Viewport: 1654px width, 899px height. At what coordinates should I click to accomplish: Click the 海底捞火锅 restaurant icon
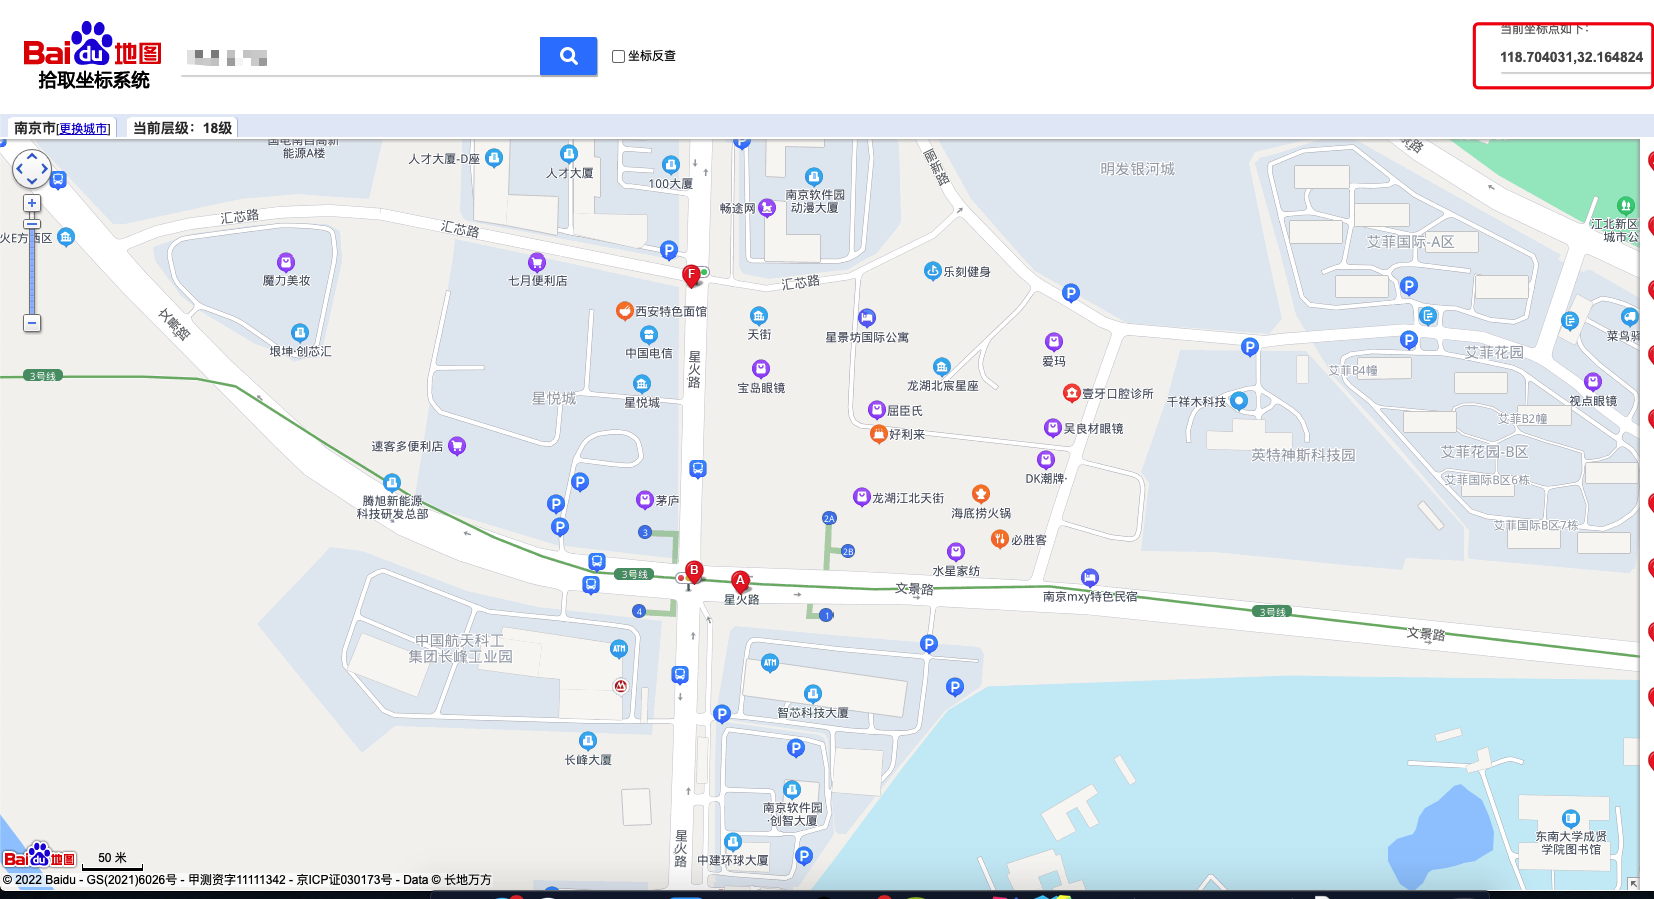pos(981,494)
